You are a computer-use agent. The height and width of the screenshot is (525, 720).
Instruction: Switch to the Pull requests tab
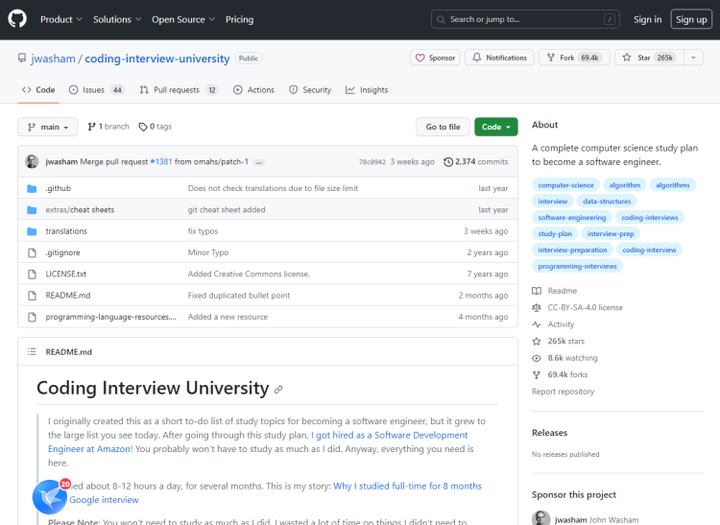pyautogui.click(x=179, y=90)
